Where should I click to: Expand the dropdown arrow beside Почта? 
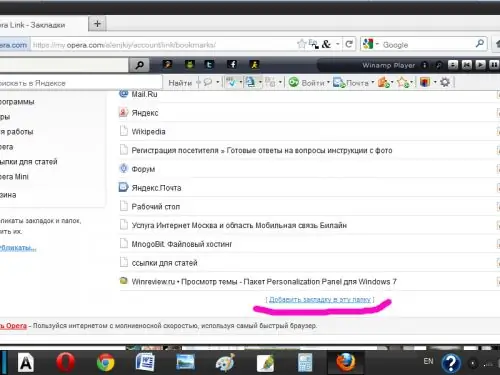tap(373, 82)
